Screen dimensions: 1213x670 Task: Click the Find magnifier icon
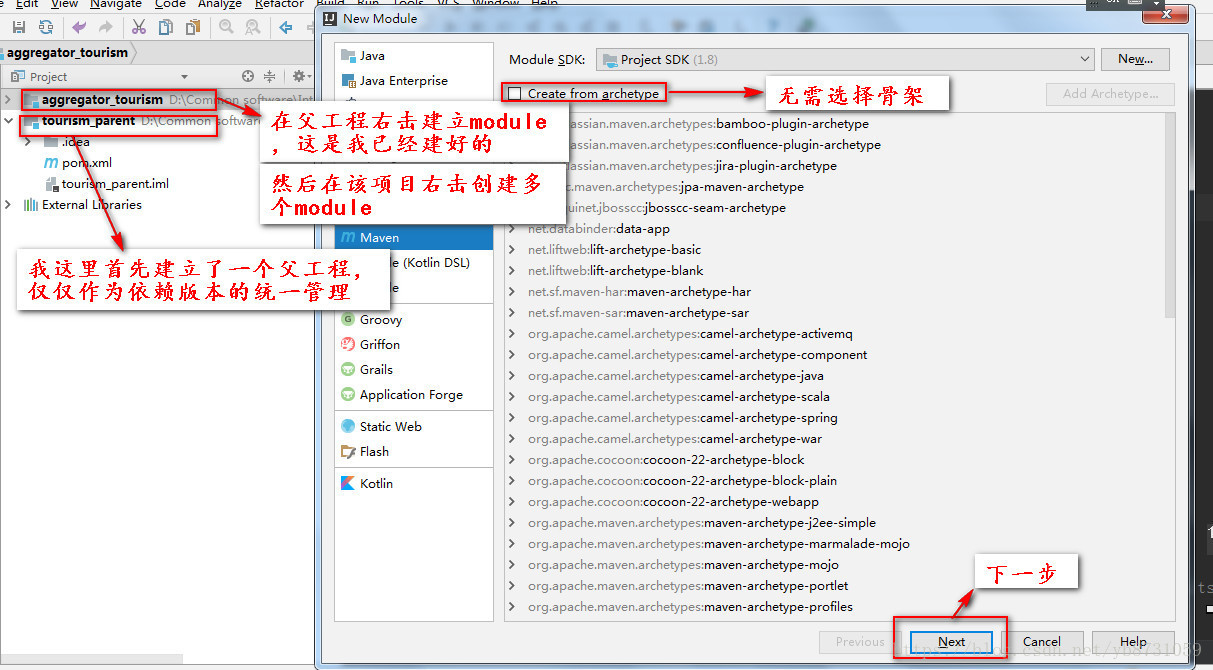226,27
